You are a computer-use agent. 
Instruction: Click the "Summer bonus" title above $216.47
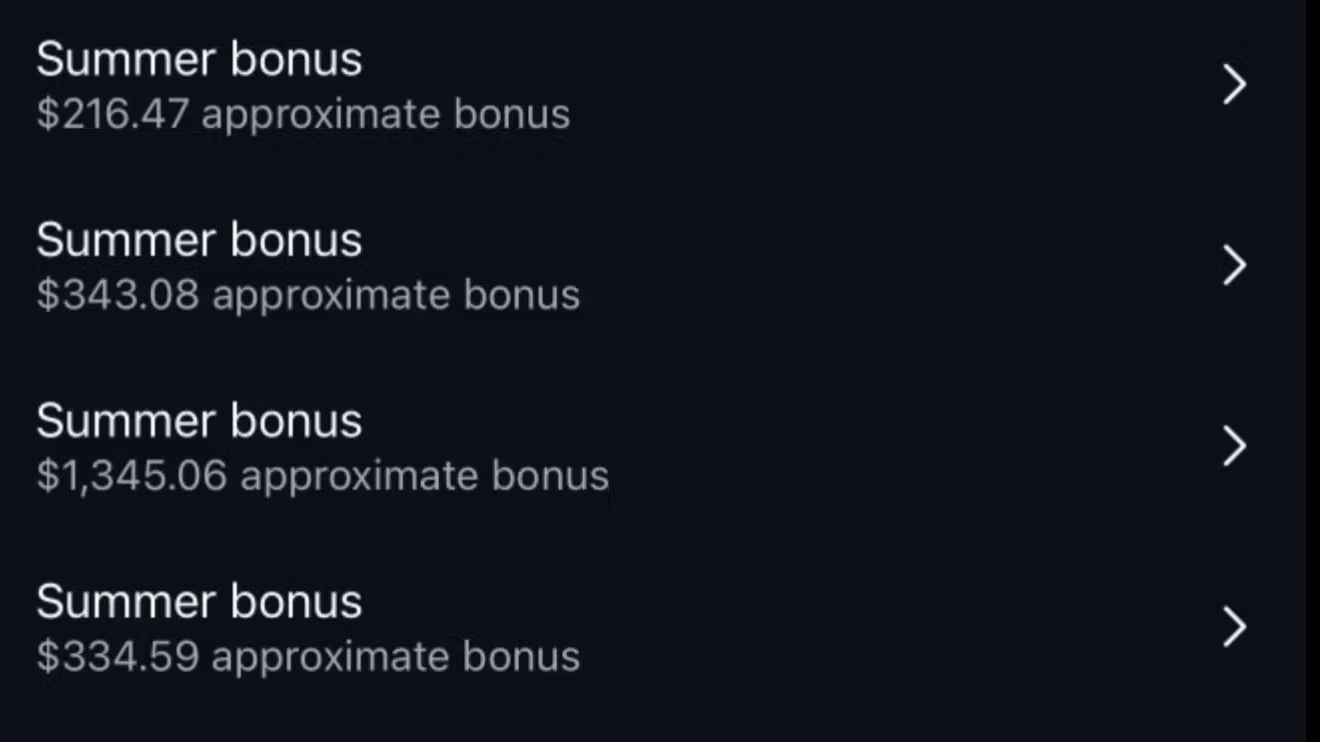tap(199, 60)
